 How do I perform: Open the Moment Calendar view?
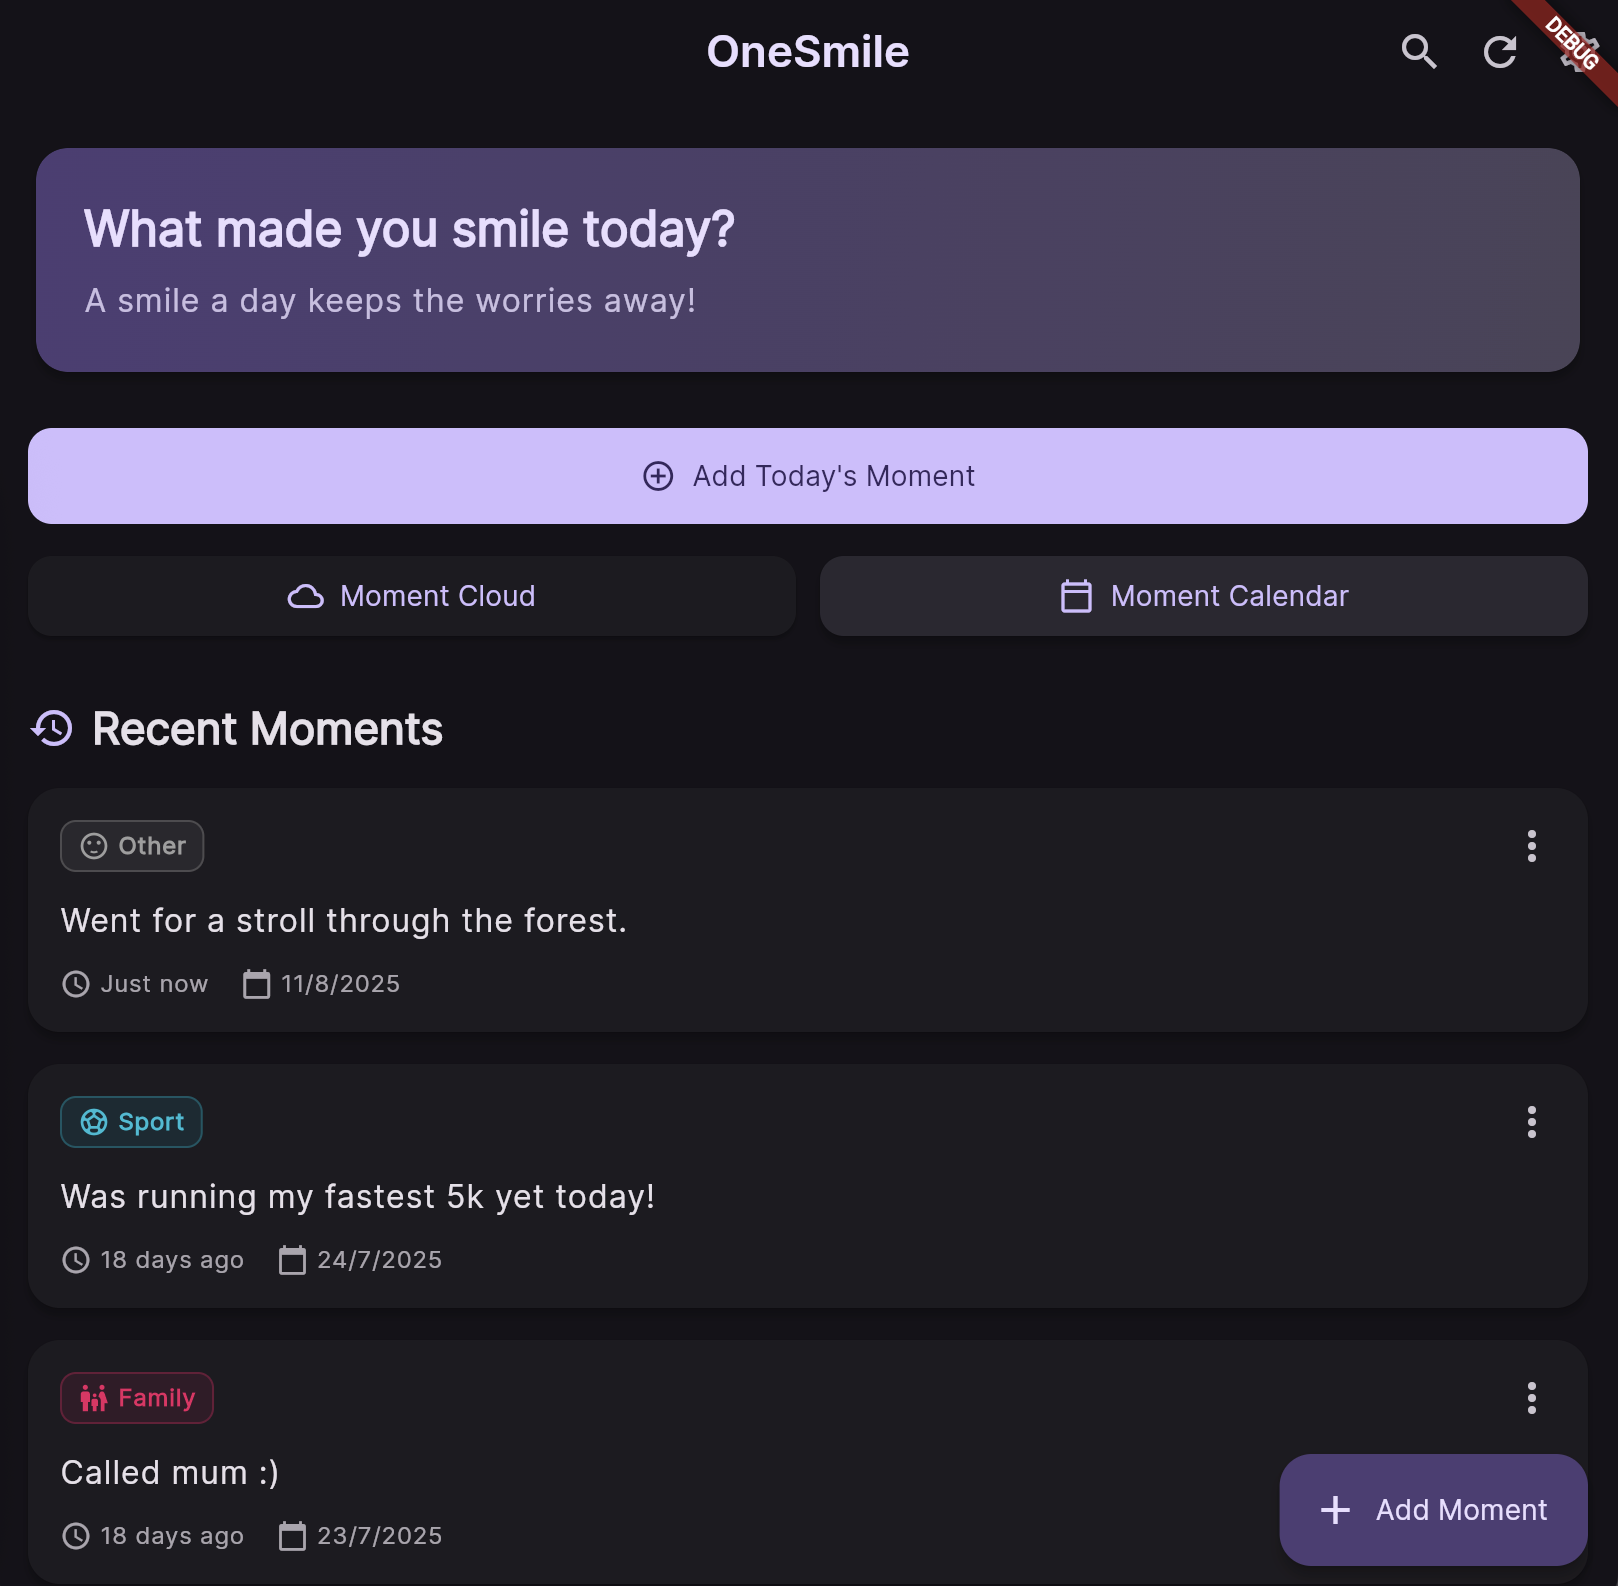pos(1204,596)
